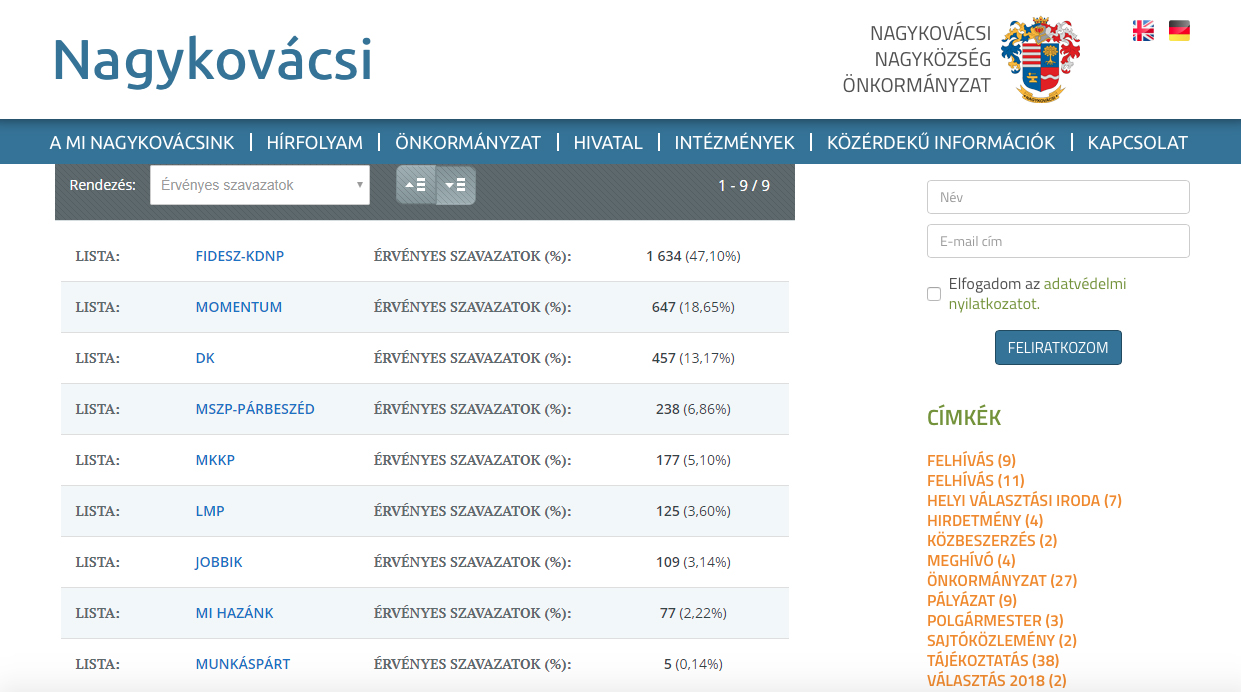Viewport: 1241px width, 692px height.
Task: Open the MUNKÁSPÁRT list link
Action: pos(243,664)
